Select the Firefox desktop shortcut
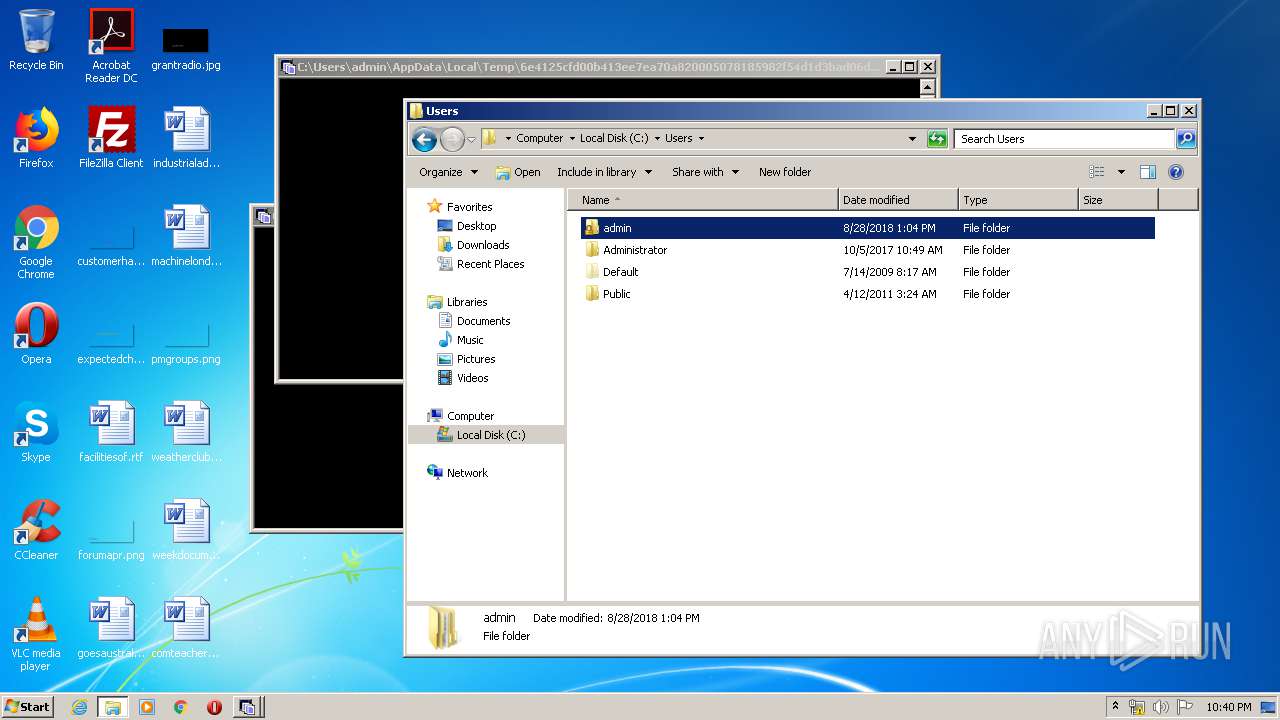The height and width of the screenshot is (720, 1280). 36,138
